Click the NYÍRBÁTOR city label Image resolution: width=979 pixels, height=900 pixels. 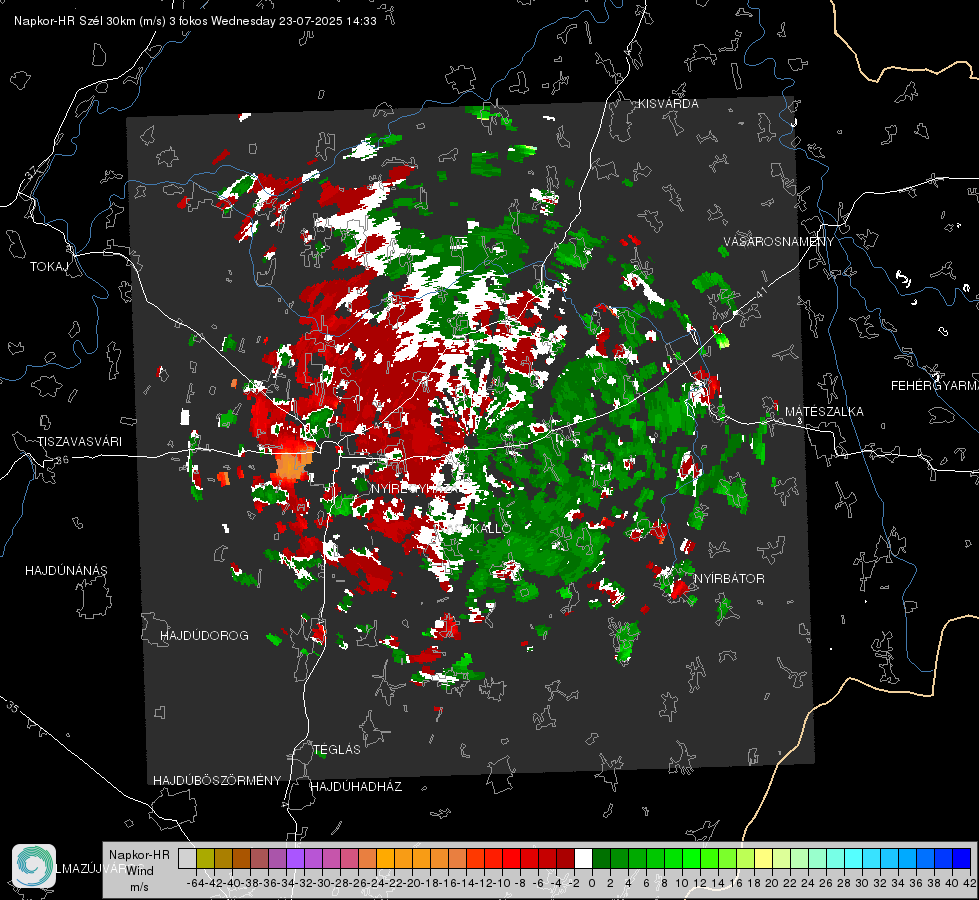(729, 579)
